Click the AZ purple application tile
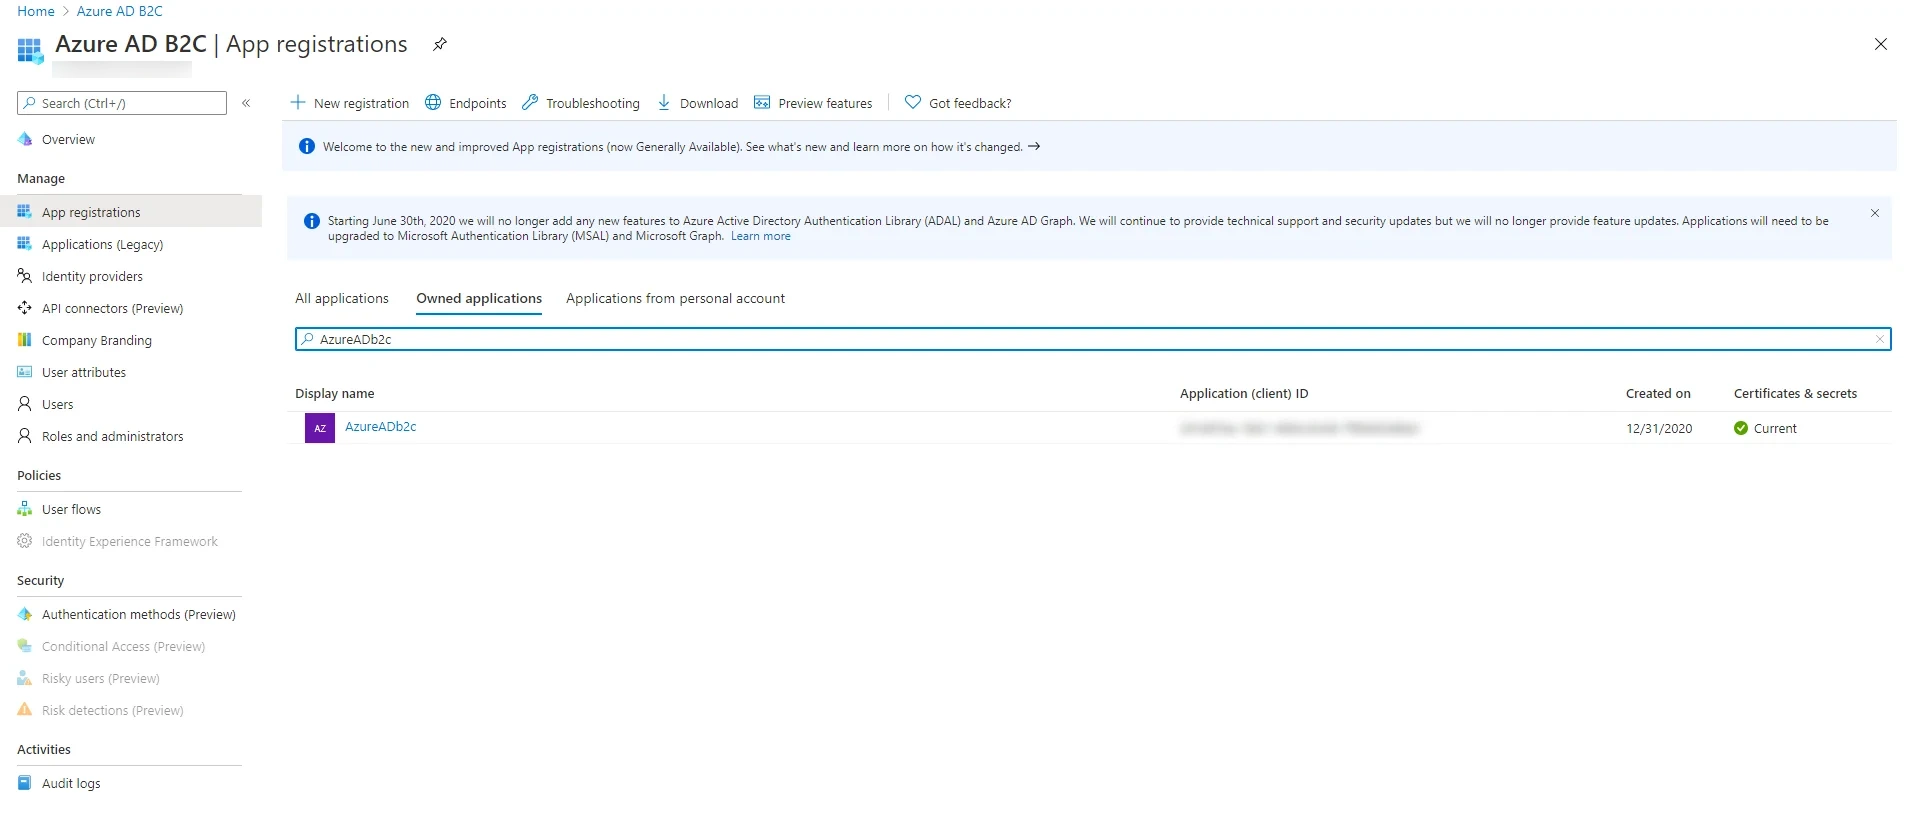The height and width of the screenshot is (837, 1907). point(320,428)
